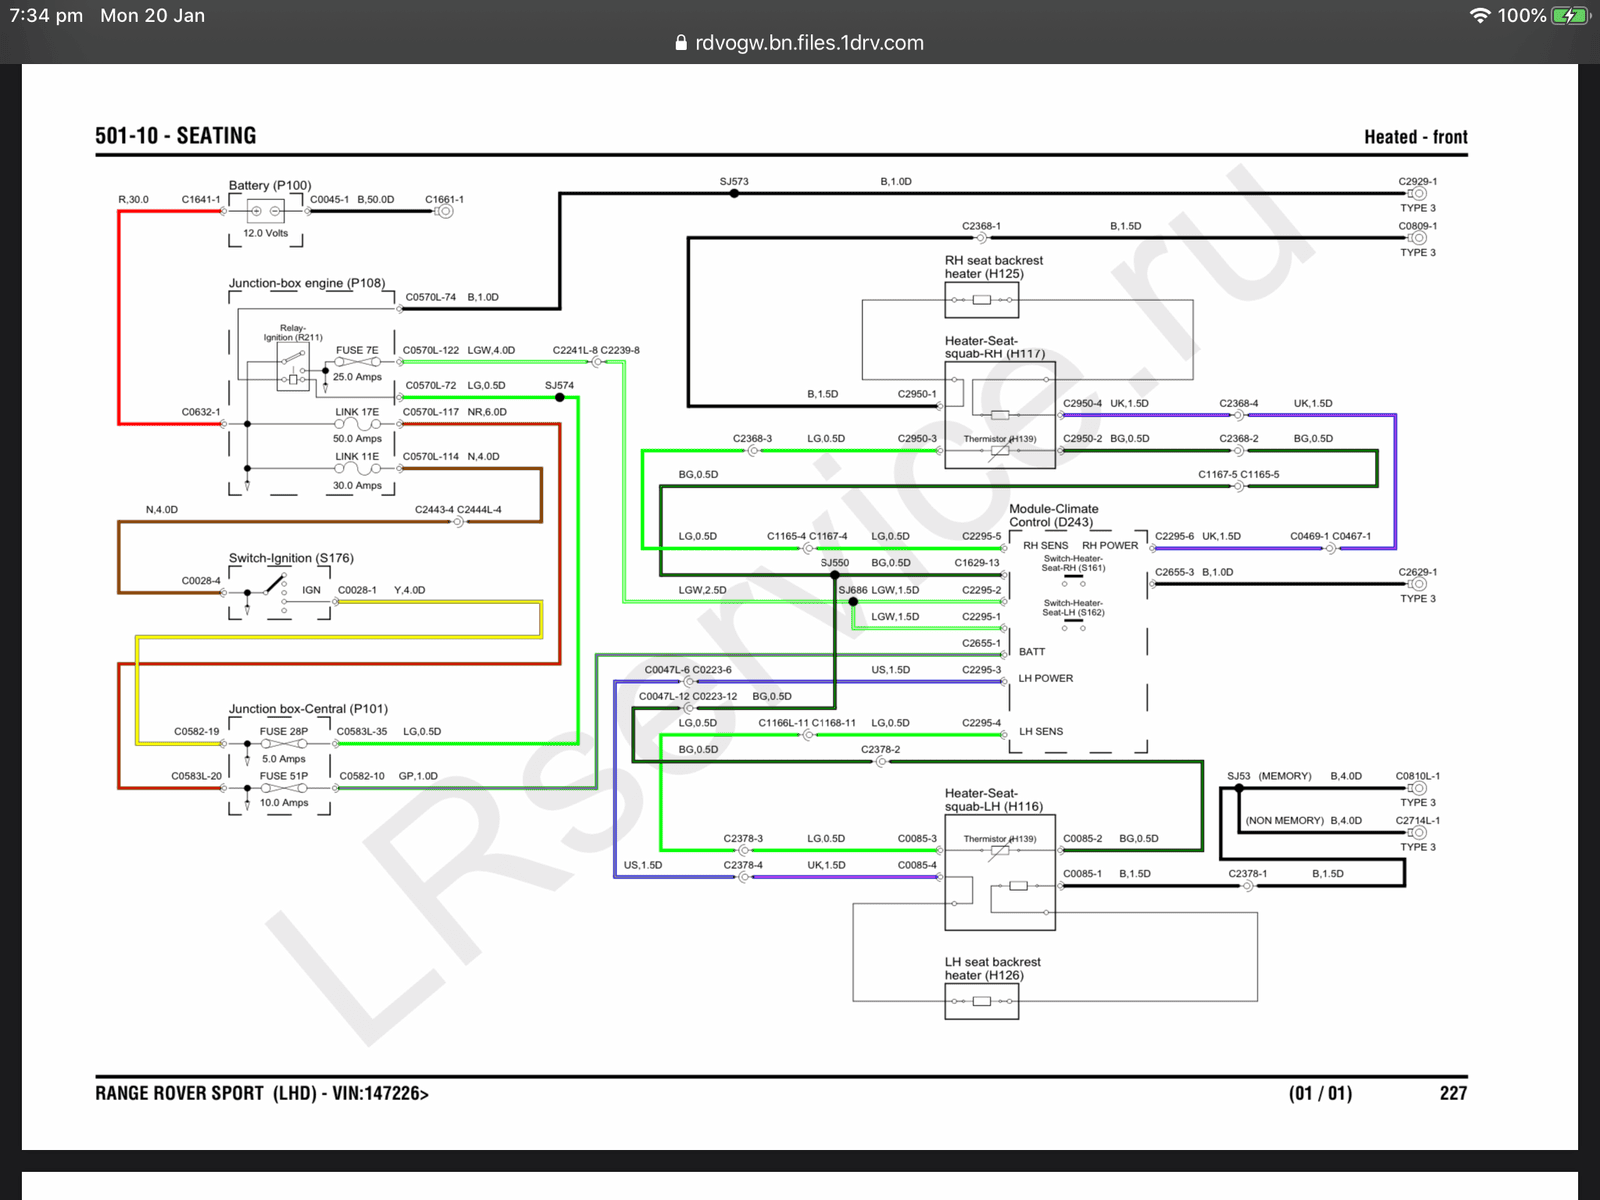Viewport: 1600px width, 1200px height.
Task: Click the SJ574 splice junction dot
Action: click(x=559, y=398)
